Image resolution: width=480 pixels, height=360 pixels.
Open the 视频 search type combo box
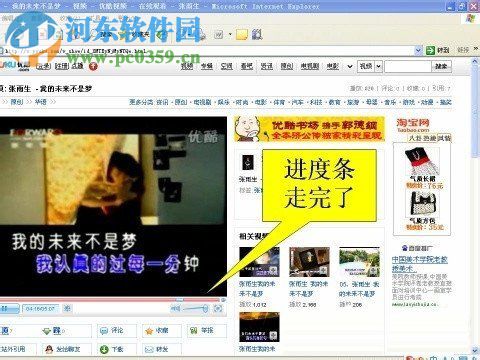[x=370, y=66]
